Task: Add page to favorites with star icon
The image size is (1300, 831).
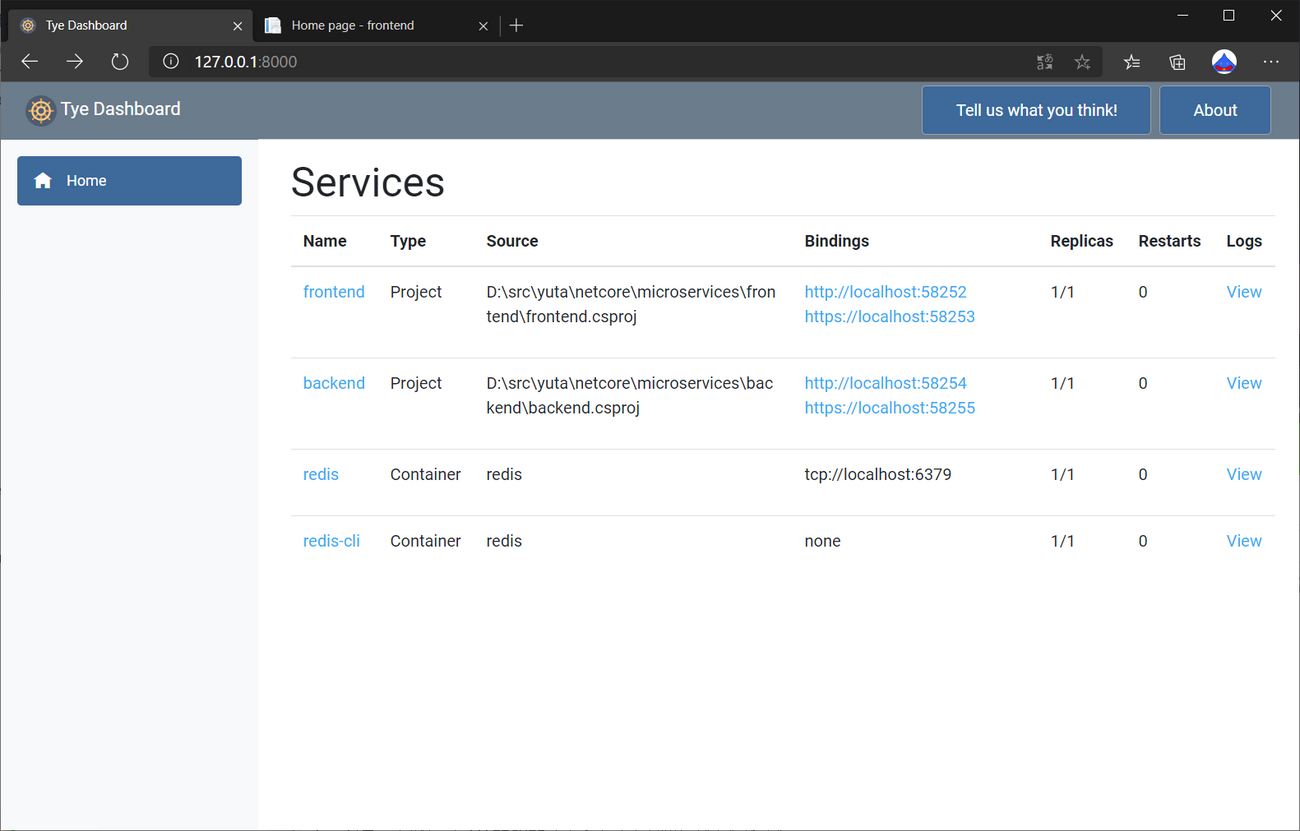Action: [x=1082, y=62]
